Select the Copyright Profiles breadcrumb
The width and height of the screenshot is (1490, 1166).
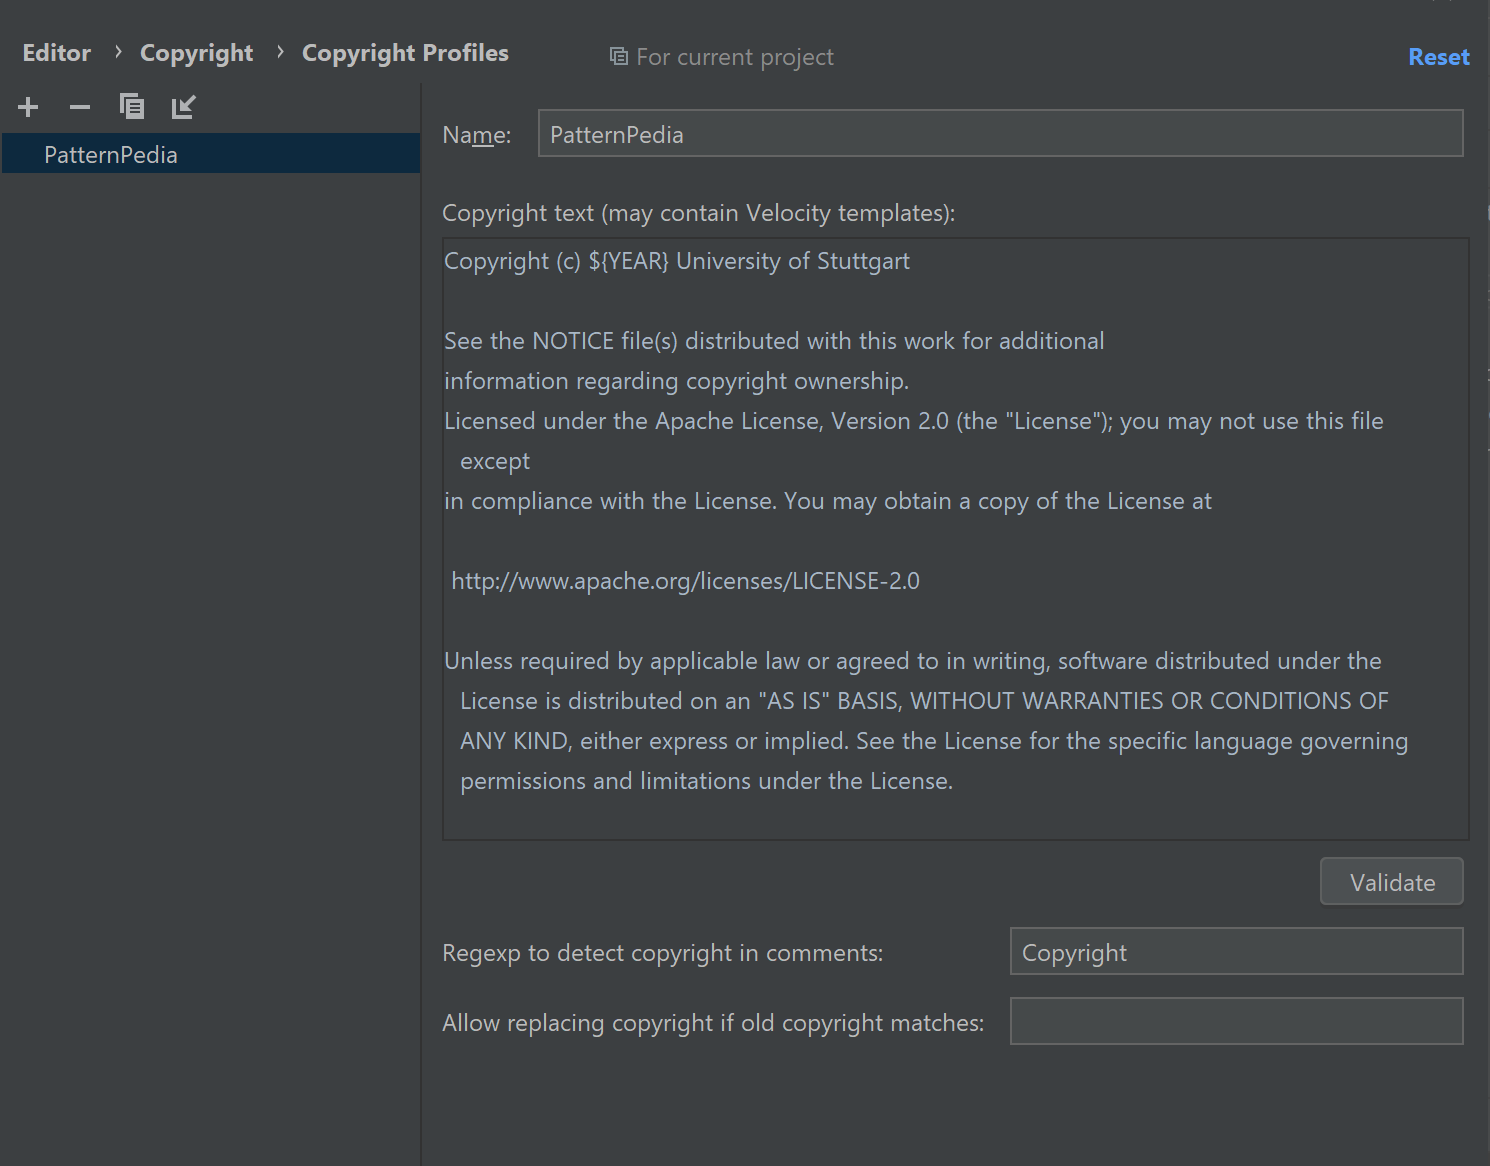point(405,53)
